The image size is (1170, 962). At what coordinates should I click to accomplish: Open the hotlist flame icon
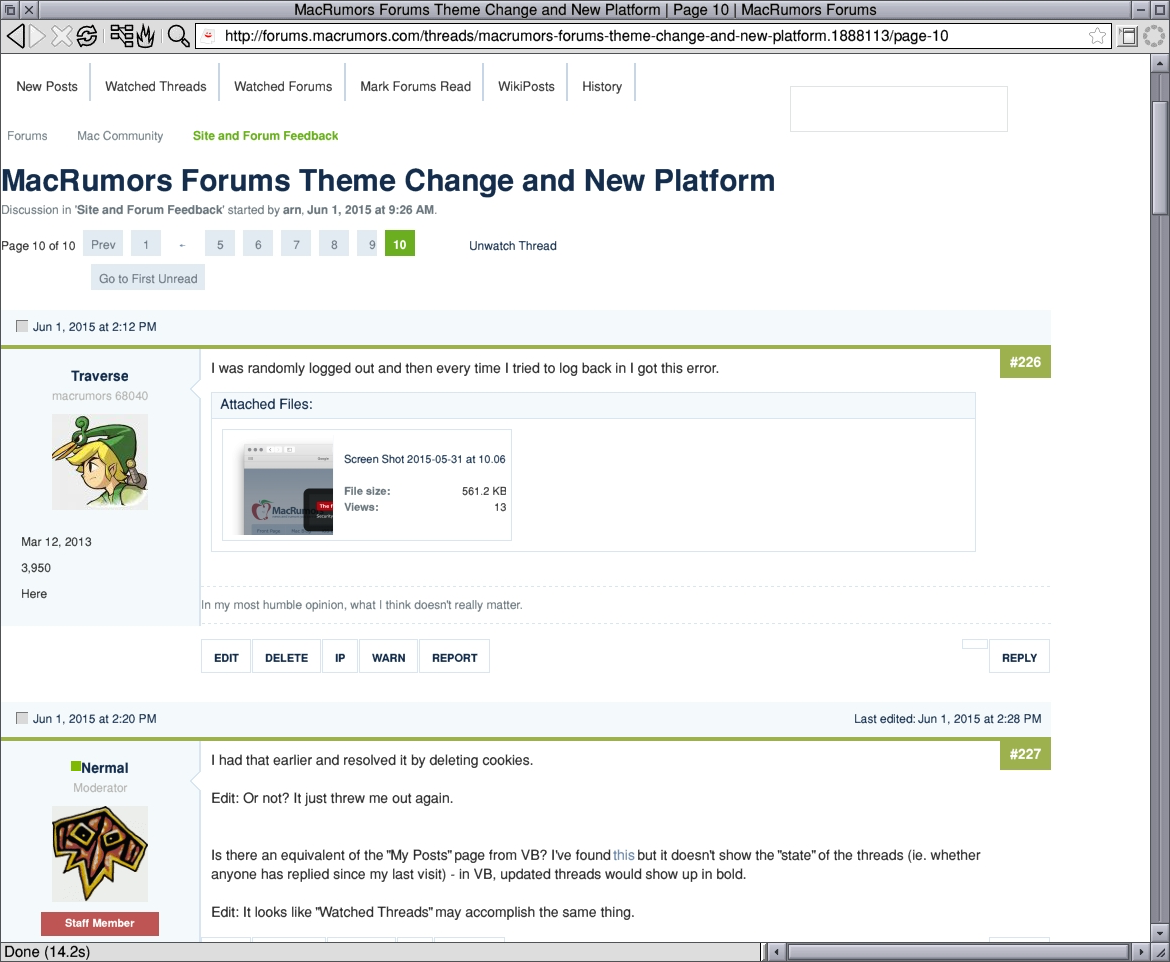(x=145, y=35)
